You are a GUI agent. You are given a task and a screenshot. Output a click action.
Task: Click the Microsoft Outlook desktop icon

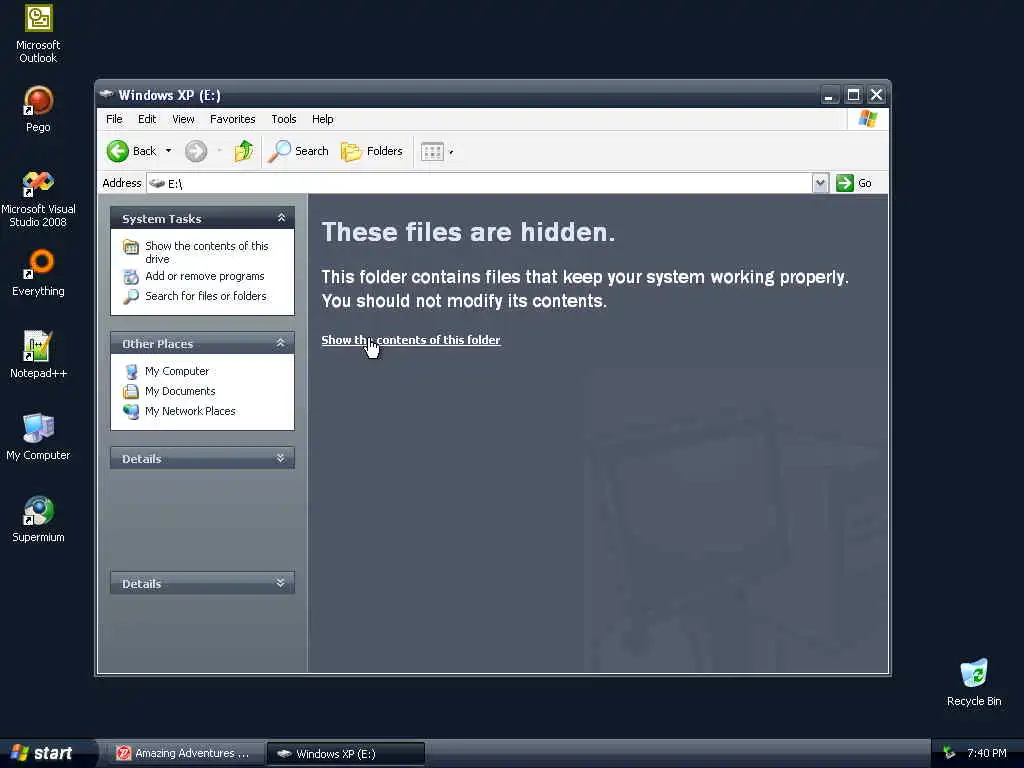tap(38, 34)
